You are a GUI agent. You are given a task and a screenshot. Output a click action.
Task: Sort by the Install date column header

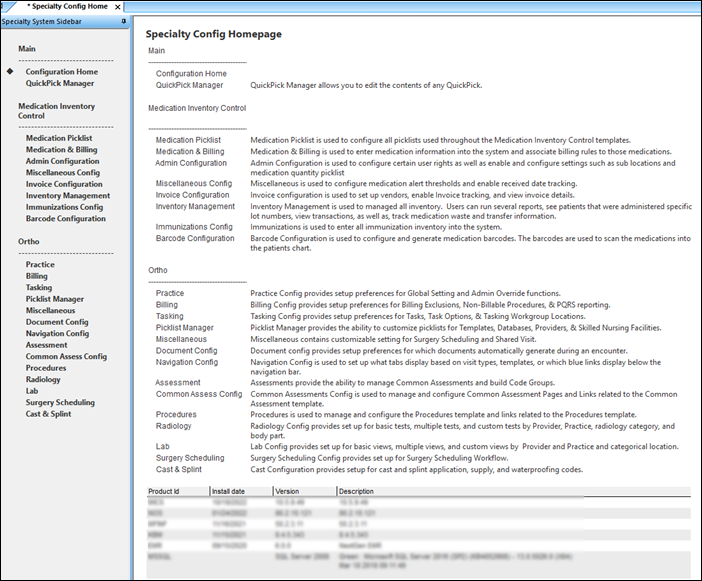[241, 491]
